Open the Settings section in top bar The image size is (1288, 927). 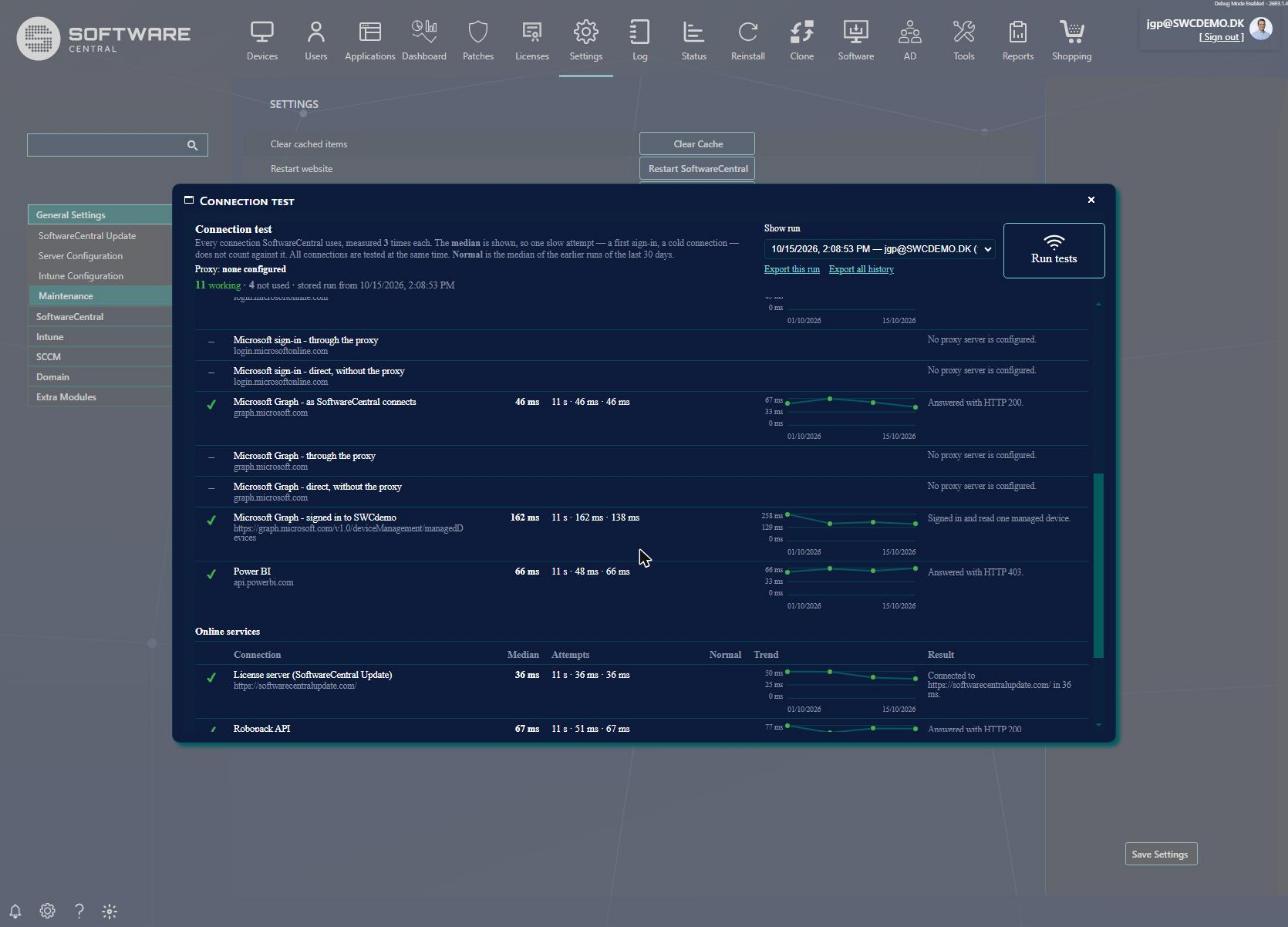[x=586, y=41]
